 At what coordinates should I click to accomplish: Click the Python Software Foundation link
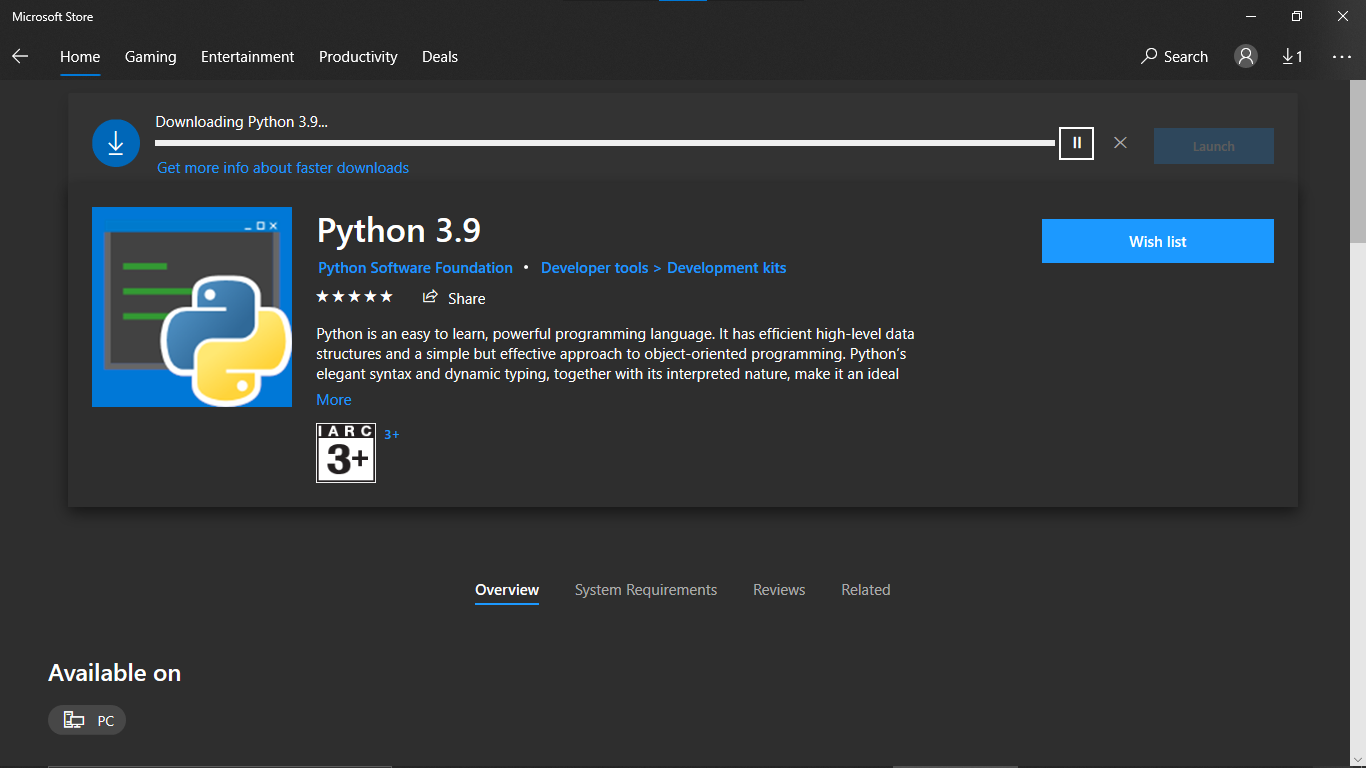(x=415, y=267)
